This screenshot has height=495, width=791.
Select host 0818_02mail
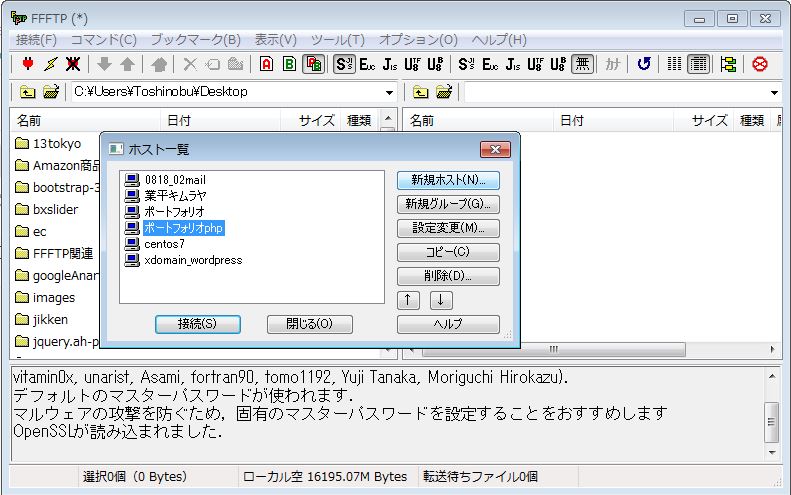175,180
